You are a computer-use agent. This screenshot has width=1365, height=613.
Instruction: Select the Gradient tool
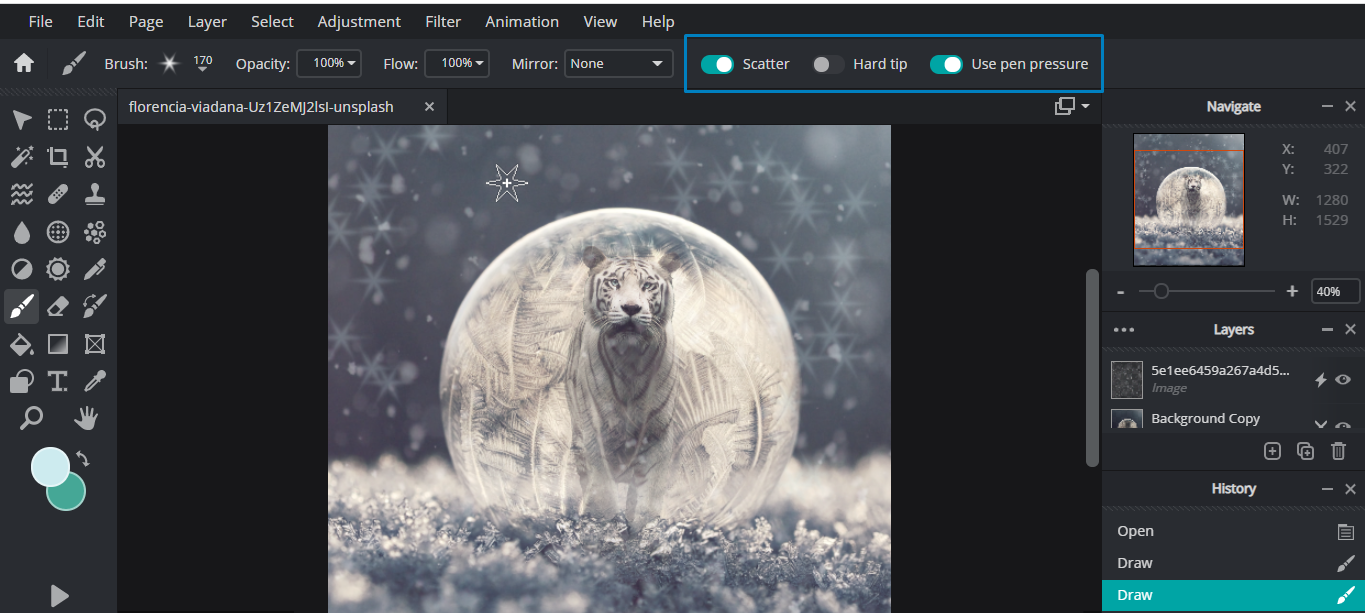tap(57, 344)
